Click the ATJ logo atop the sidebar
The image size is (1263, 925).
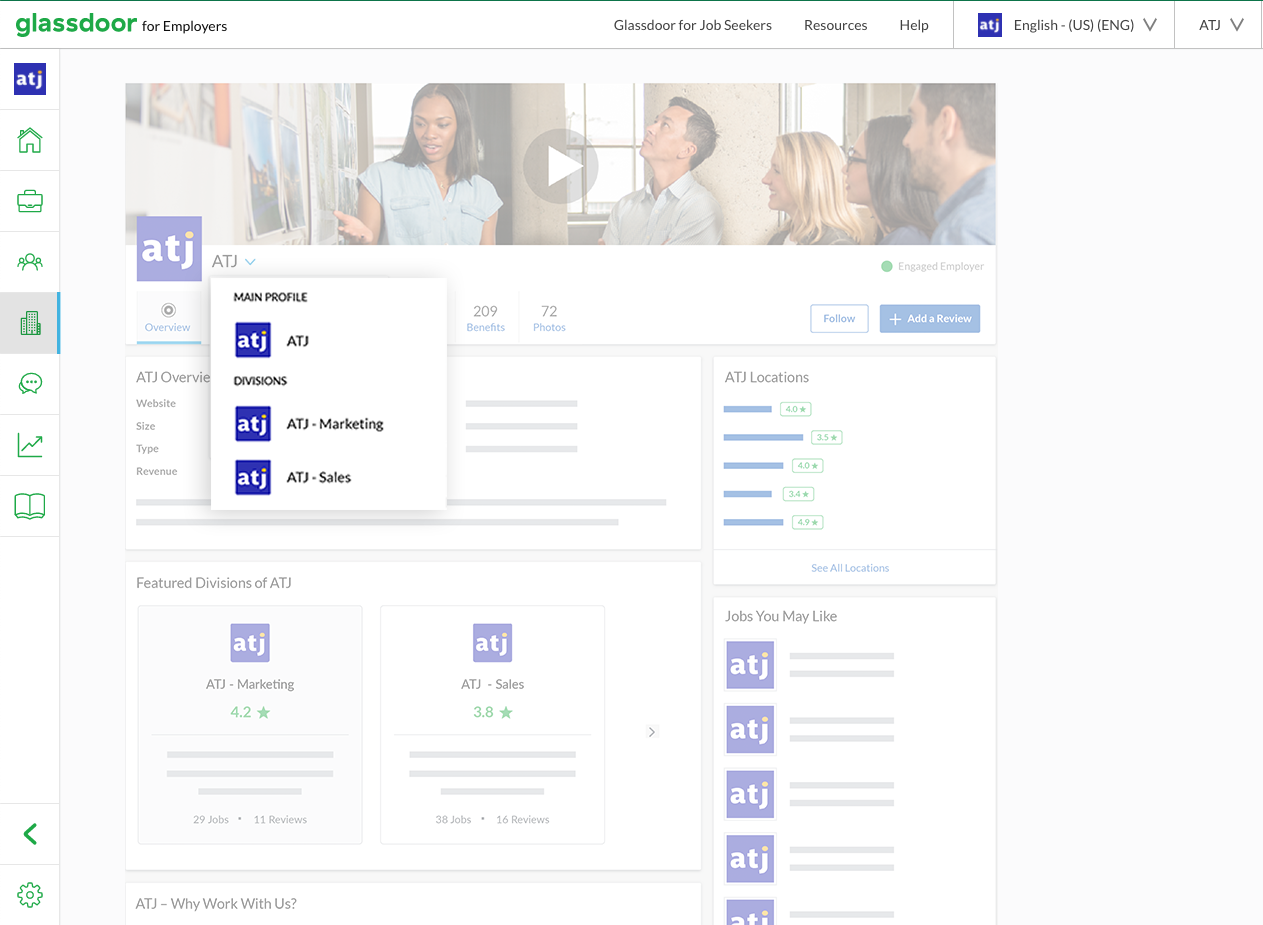29,78
